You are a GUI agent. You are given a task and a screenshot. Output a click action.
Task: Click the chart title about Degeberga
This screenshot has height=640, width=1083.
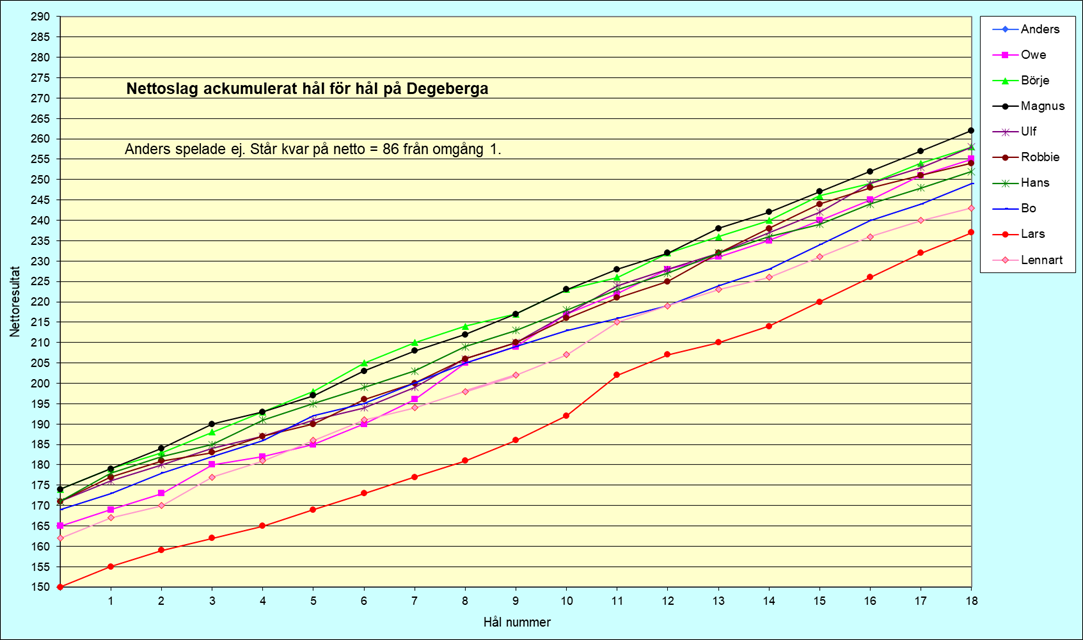(x=307, y=89)
